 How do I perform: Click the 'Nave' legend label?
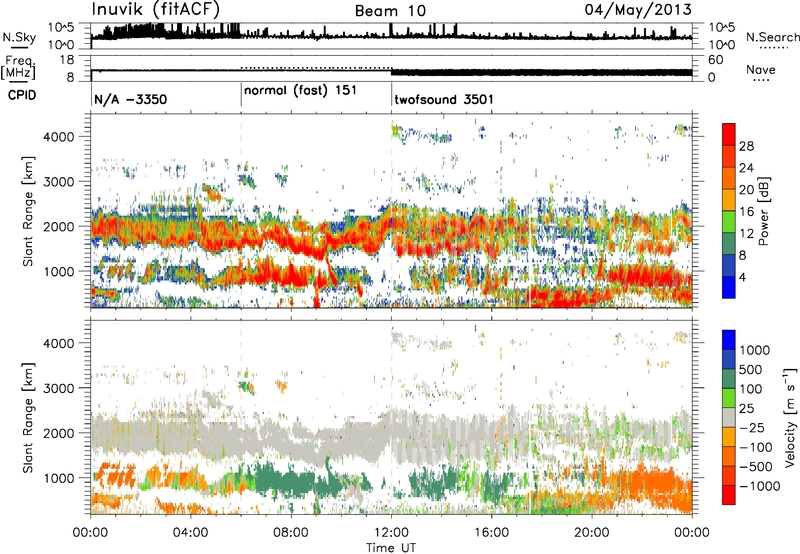[x=761, y=69]
